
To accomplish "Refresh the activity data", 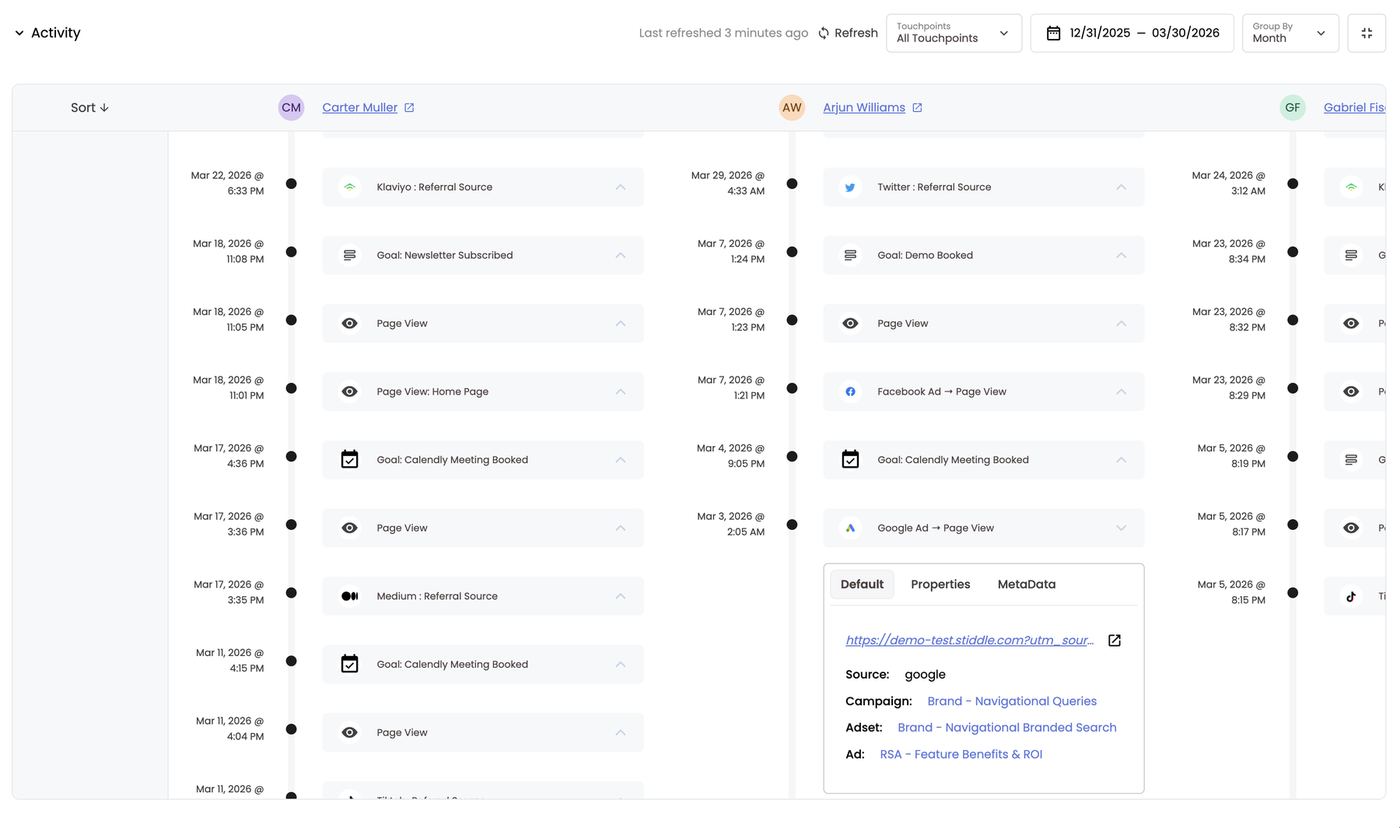I will tap(848, 33).
